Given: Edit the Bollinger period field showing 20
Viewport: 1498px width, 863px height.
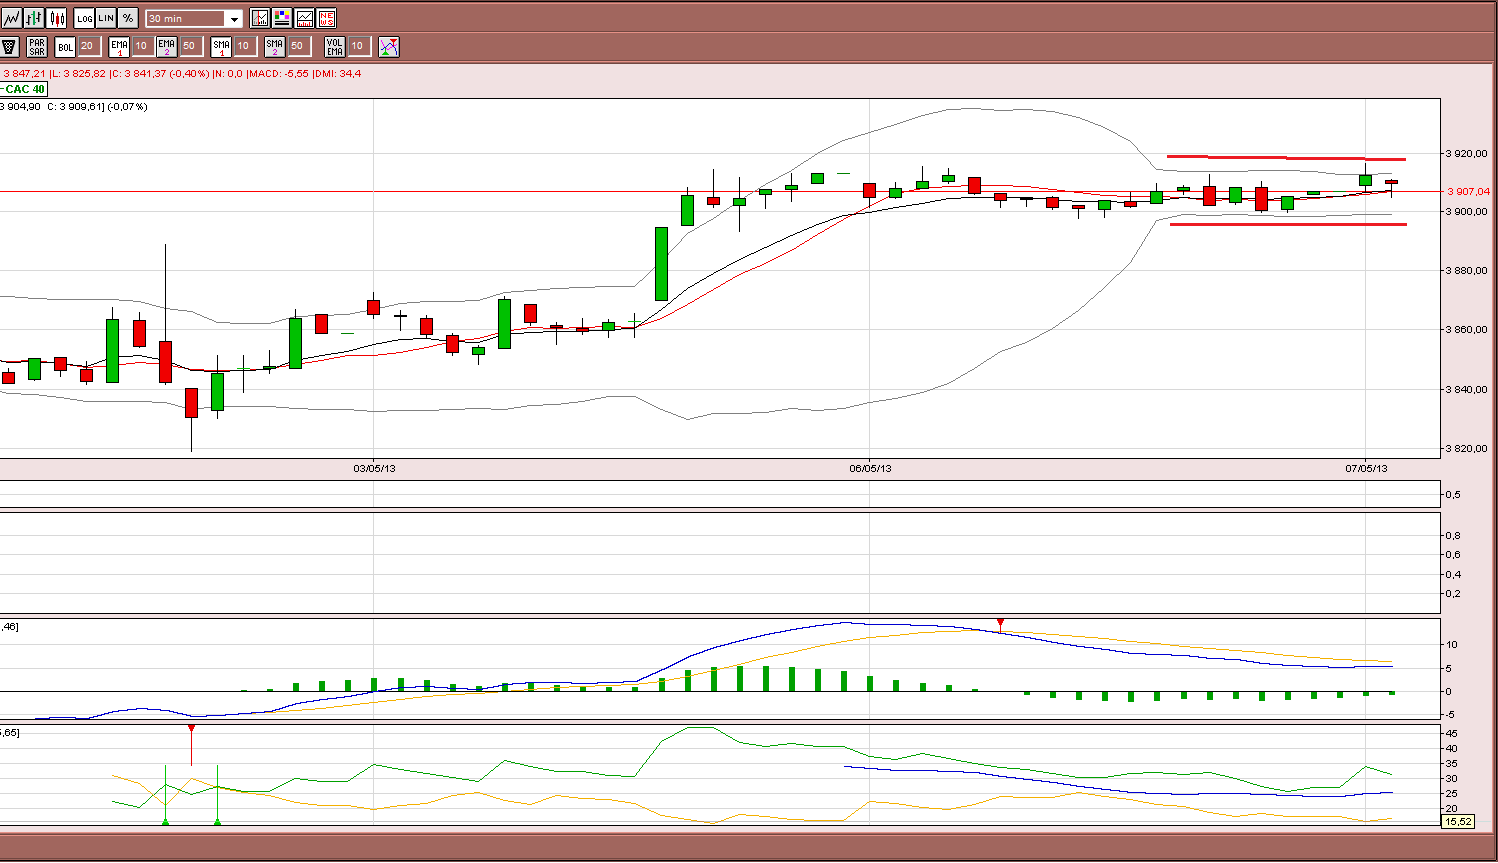Looking at the screenshot, I should (88, 46).
